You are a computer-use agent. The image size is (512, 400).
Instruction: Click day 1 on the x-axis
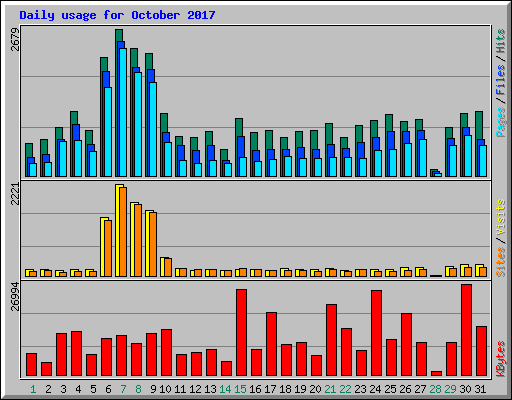(x=33, y=389)
